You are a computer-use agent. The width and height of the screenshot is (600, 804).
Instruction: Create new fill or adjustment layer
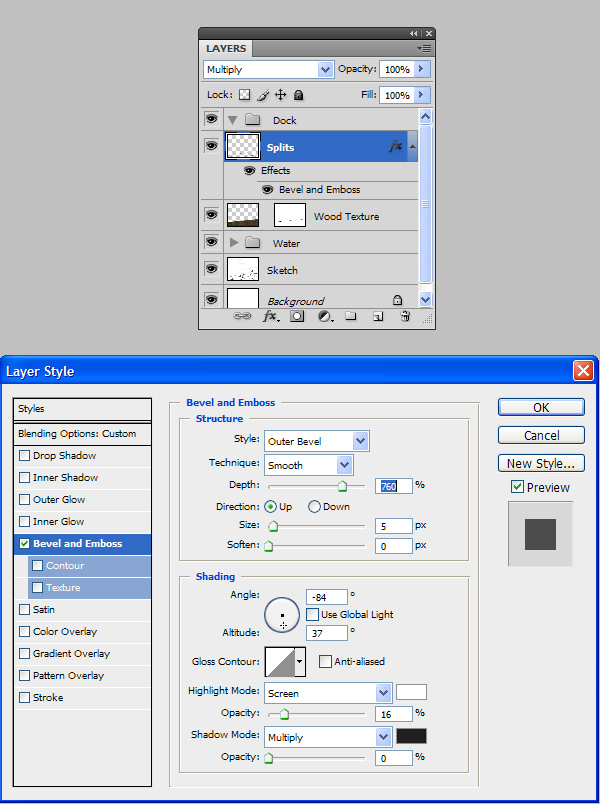coord(325,316)
